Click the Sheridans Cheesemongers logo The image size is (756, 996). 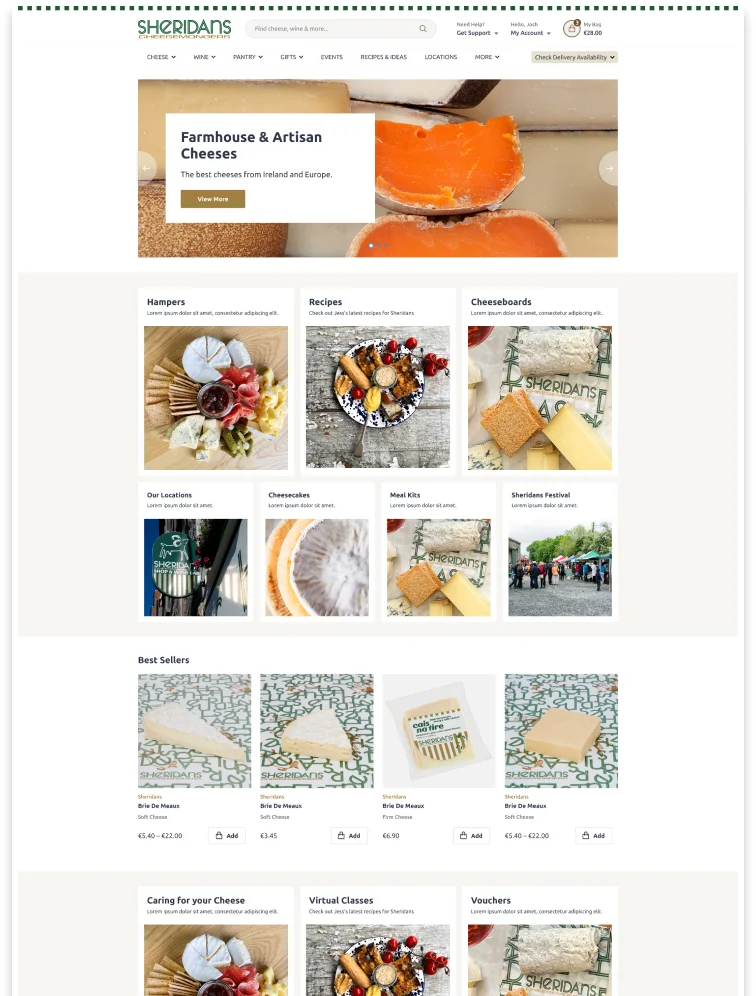pyautogui.click(x=184, y=29)
